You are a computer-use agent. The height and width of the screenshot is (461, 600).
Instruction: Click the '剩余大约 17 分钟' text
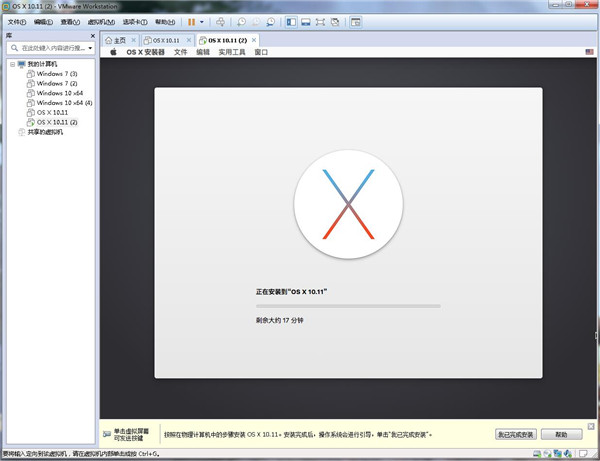279,320
